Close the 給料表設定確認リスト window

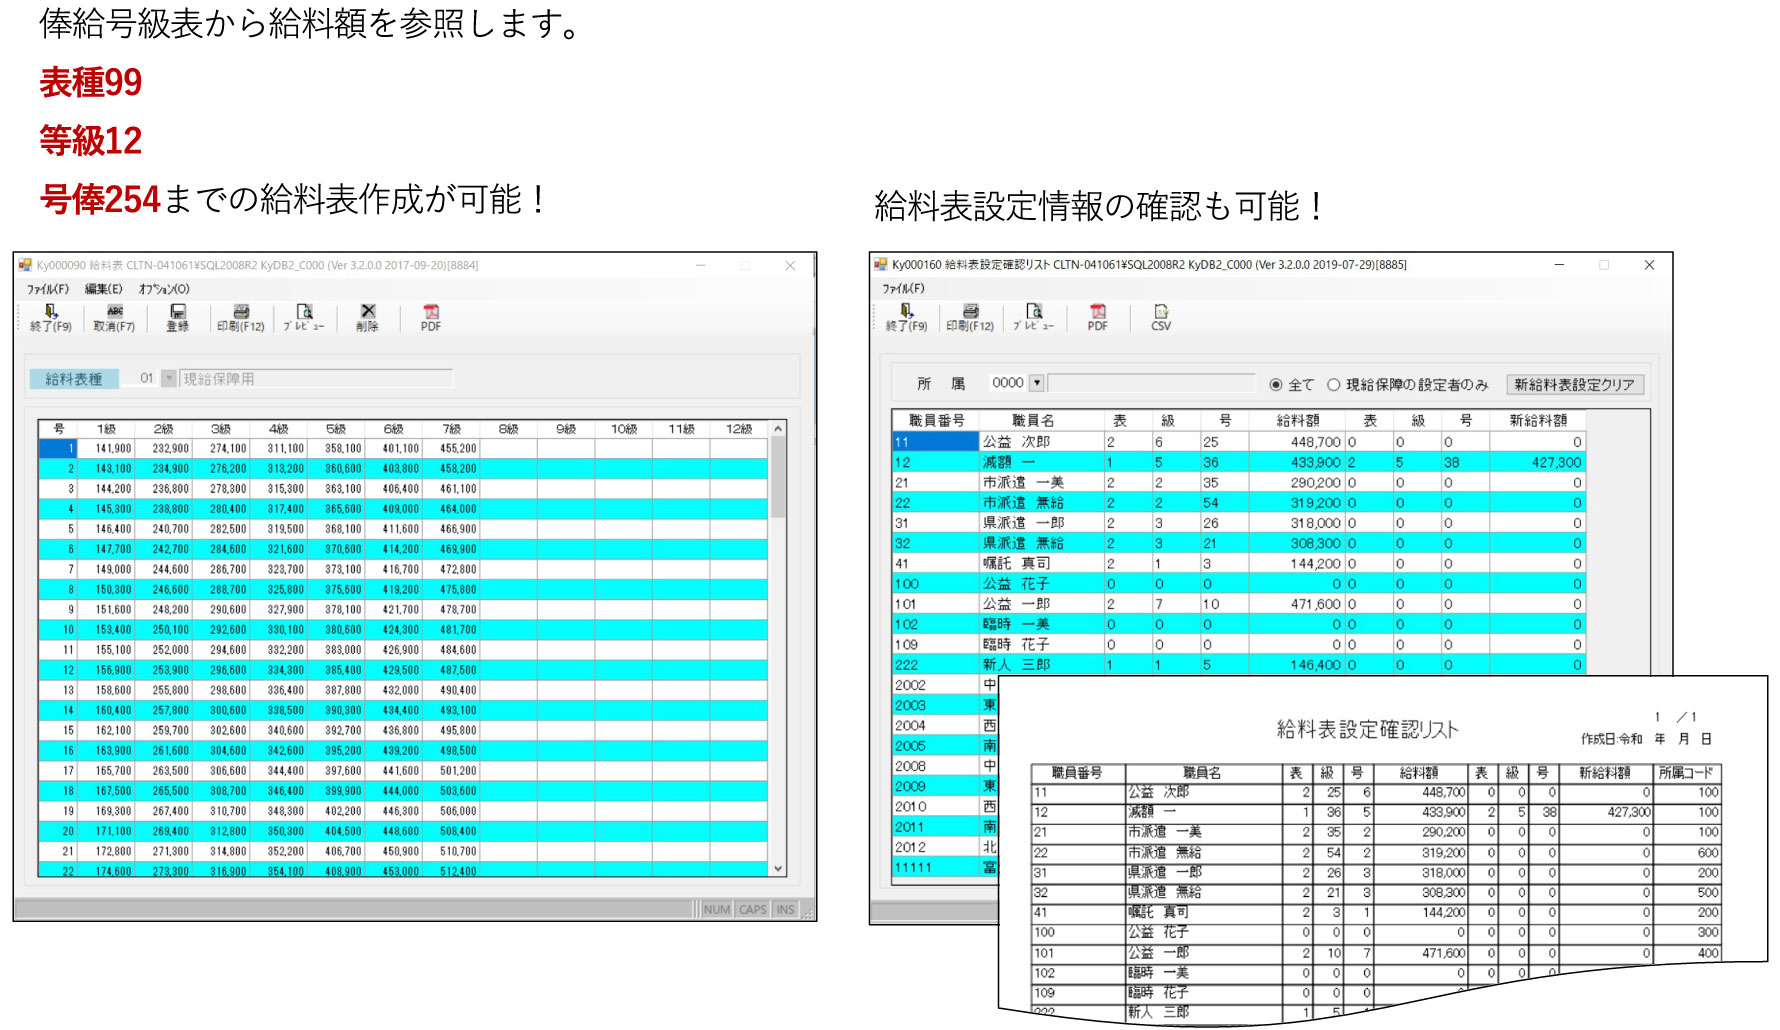pos(1649,265)
